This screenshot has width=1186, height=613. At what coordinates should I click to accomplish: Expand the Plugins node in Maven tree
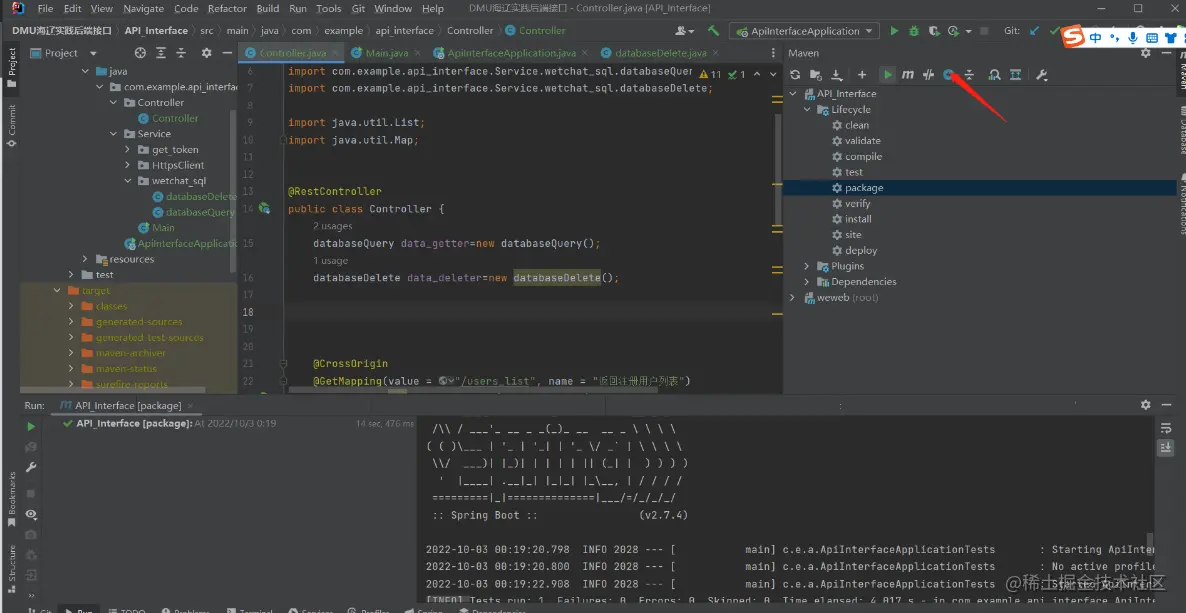[x=808, y=266]
